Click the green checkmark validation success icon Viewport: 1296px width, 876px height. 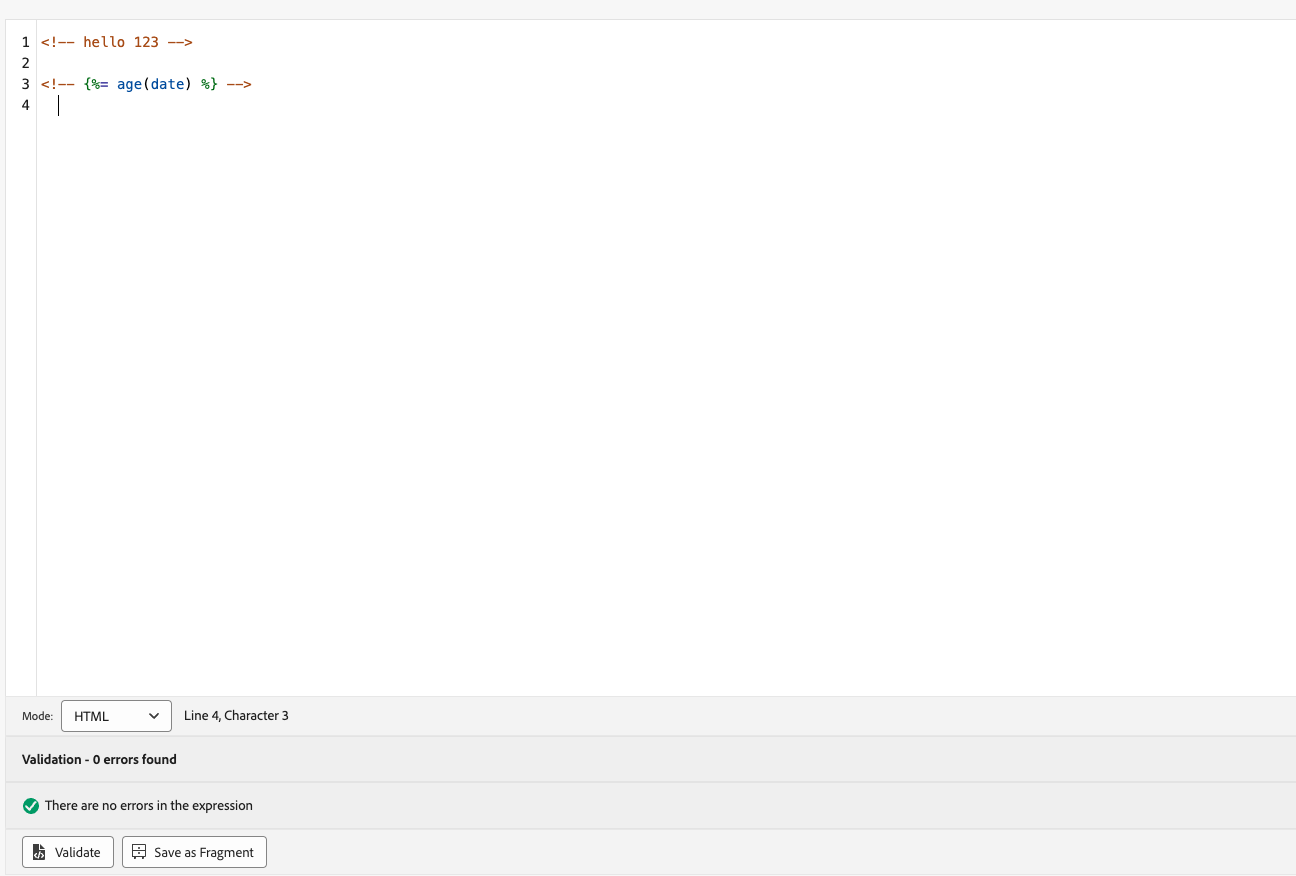click(x=30, y=805)
